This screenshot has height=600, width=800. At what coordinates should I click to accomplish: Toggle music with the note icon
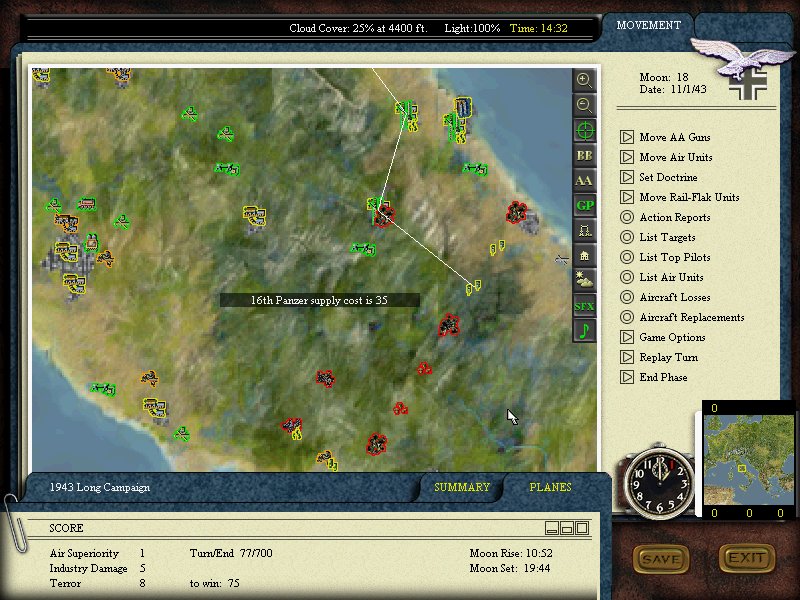584,331
